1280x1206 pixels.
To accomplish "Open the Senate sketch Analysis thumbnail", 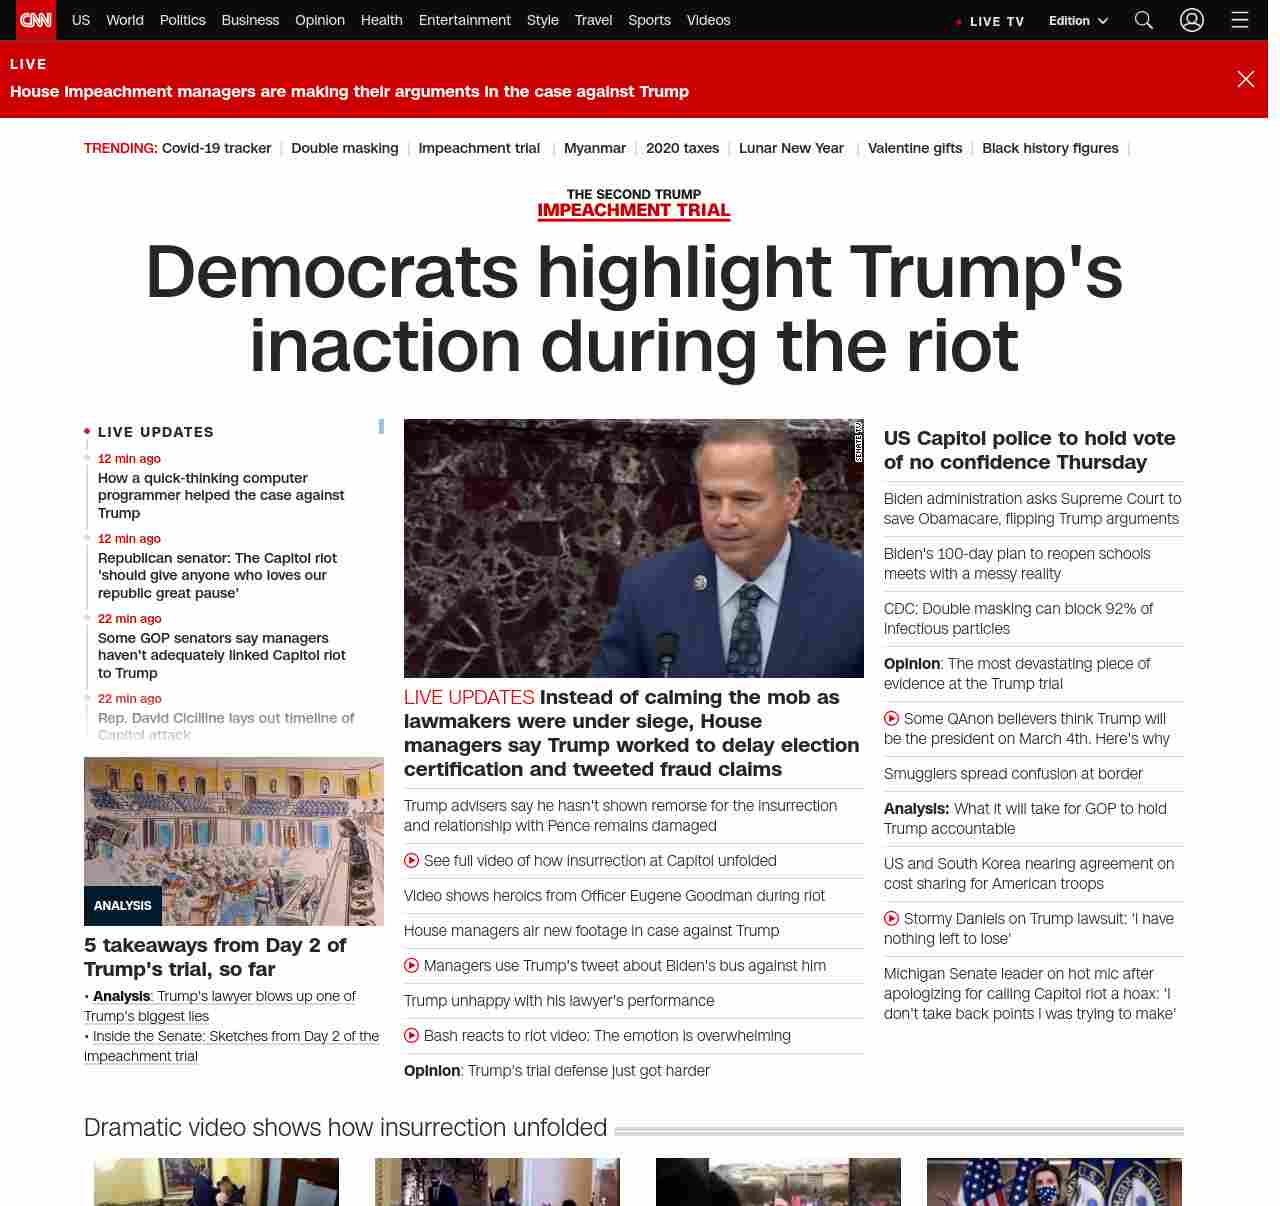I will coord(234,841).
